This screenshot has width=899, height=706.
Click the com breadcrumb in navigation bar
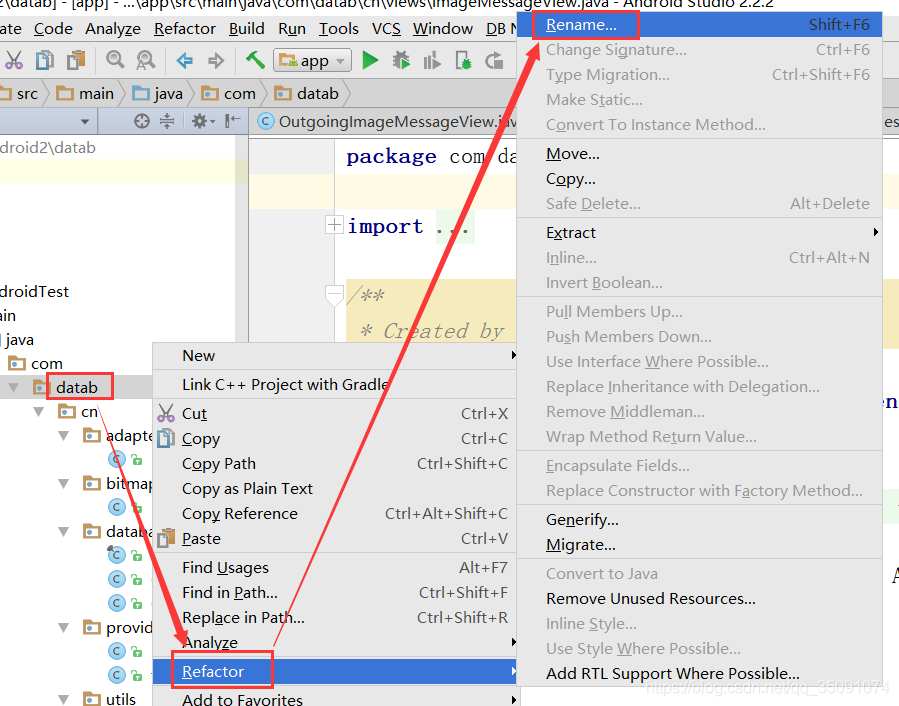coord(228,93)
